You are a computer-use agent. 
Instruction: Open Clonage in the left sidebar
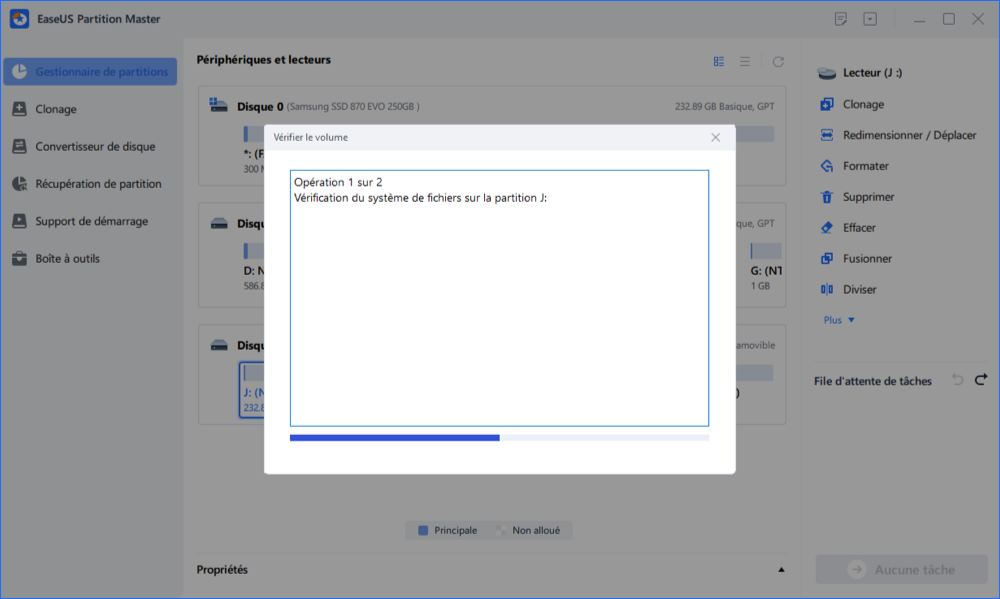point(56,109)
